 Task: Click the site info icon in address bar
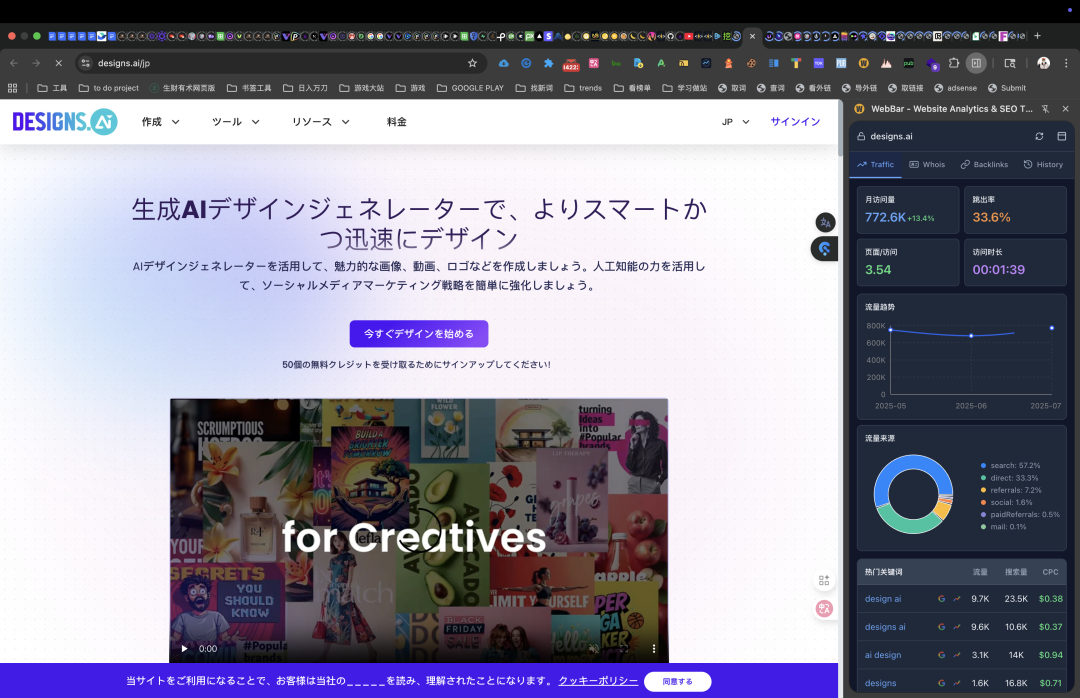(x=85, y=63)
